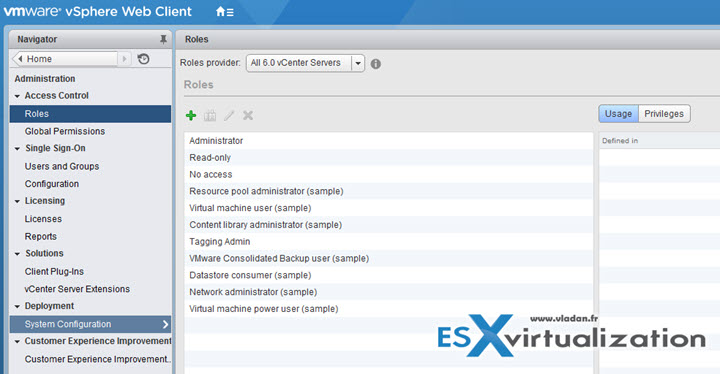Open the home menu icon in header
This screenshot has height=374, width=720.
[x=225, y=12]
